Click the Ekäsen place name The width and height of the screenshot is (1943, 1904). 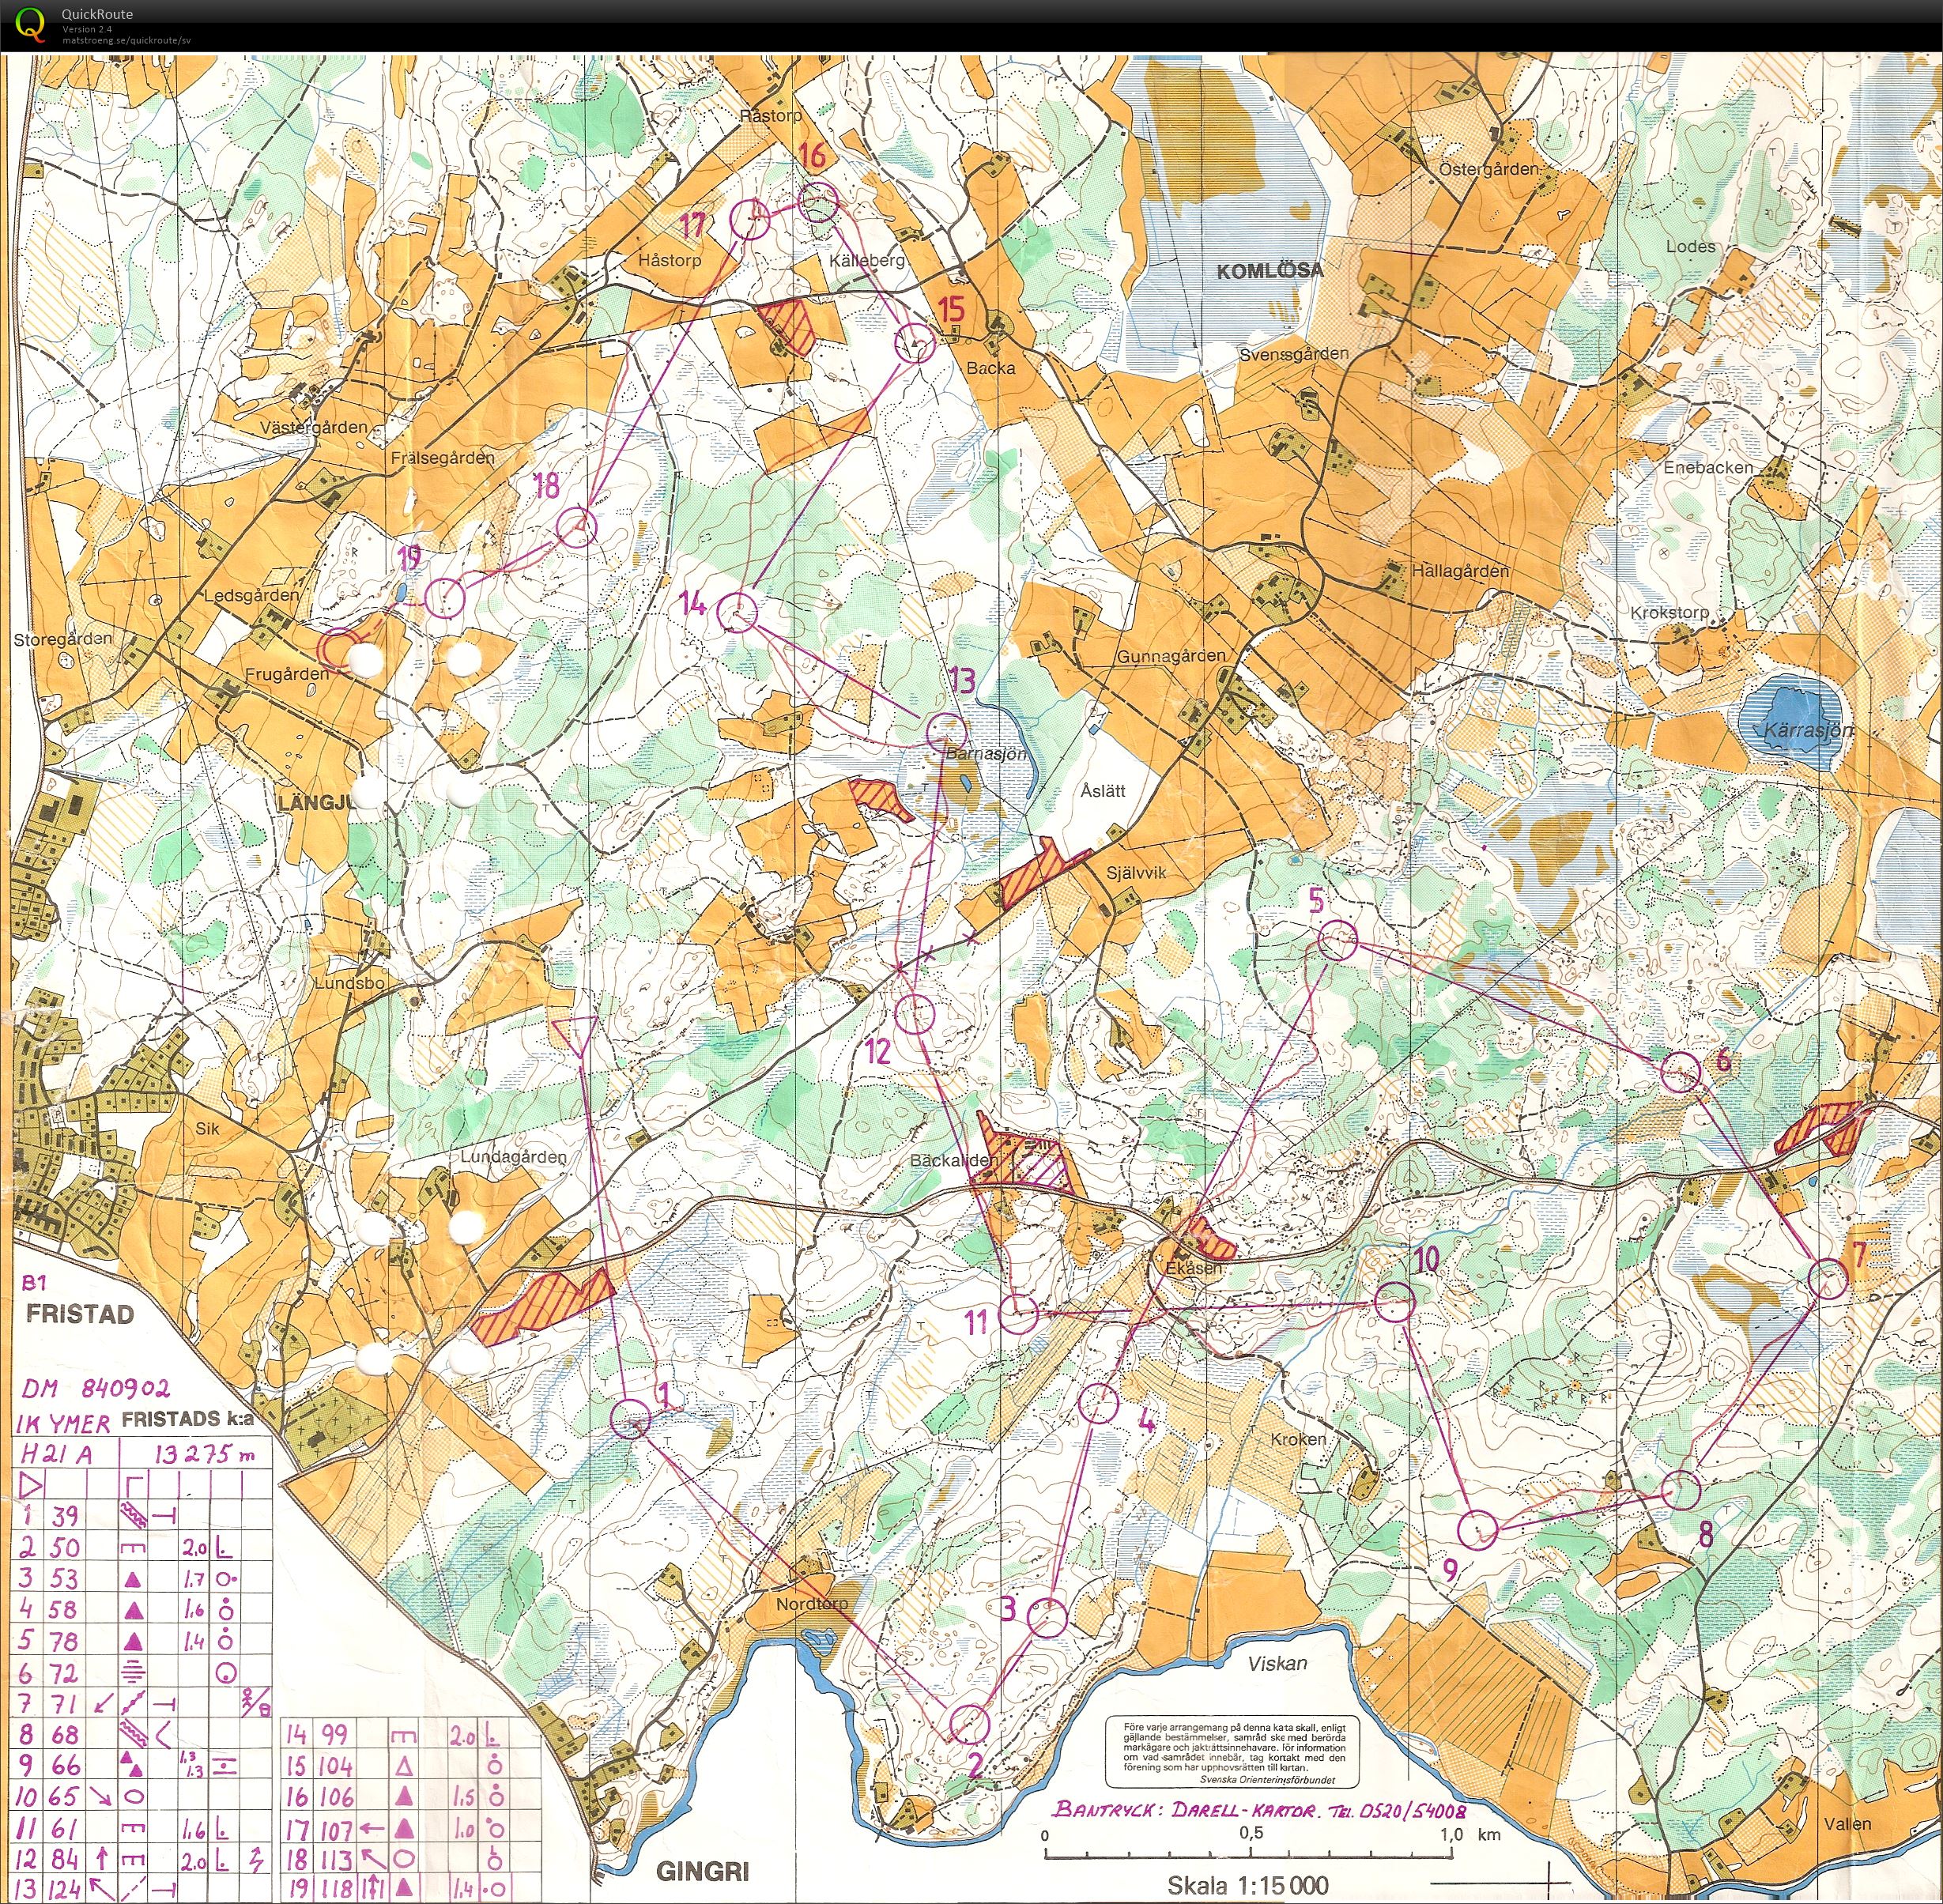coord(1194,1268)
